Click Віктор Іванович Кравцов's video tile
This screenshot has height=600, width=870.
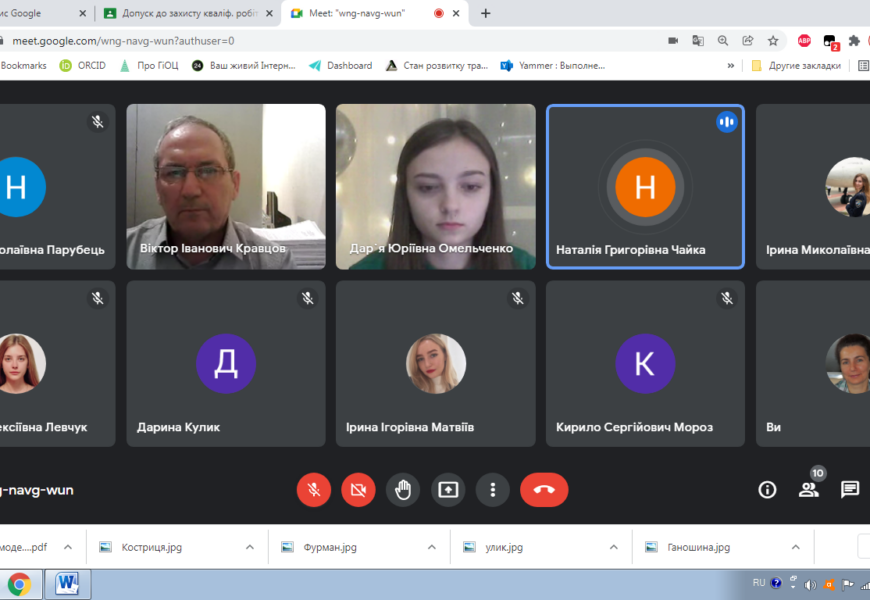225,186
